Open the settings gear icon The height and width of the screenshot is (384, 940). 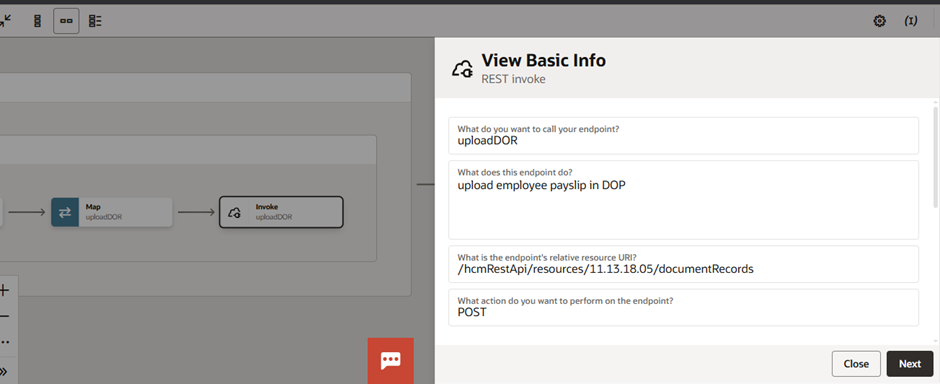pyautogui.click(x=879, y=21)
